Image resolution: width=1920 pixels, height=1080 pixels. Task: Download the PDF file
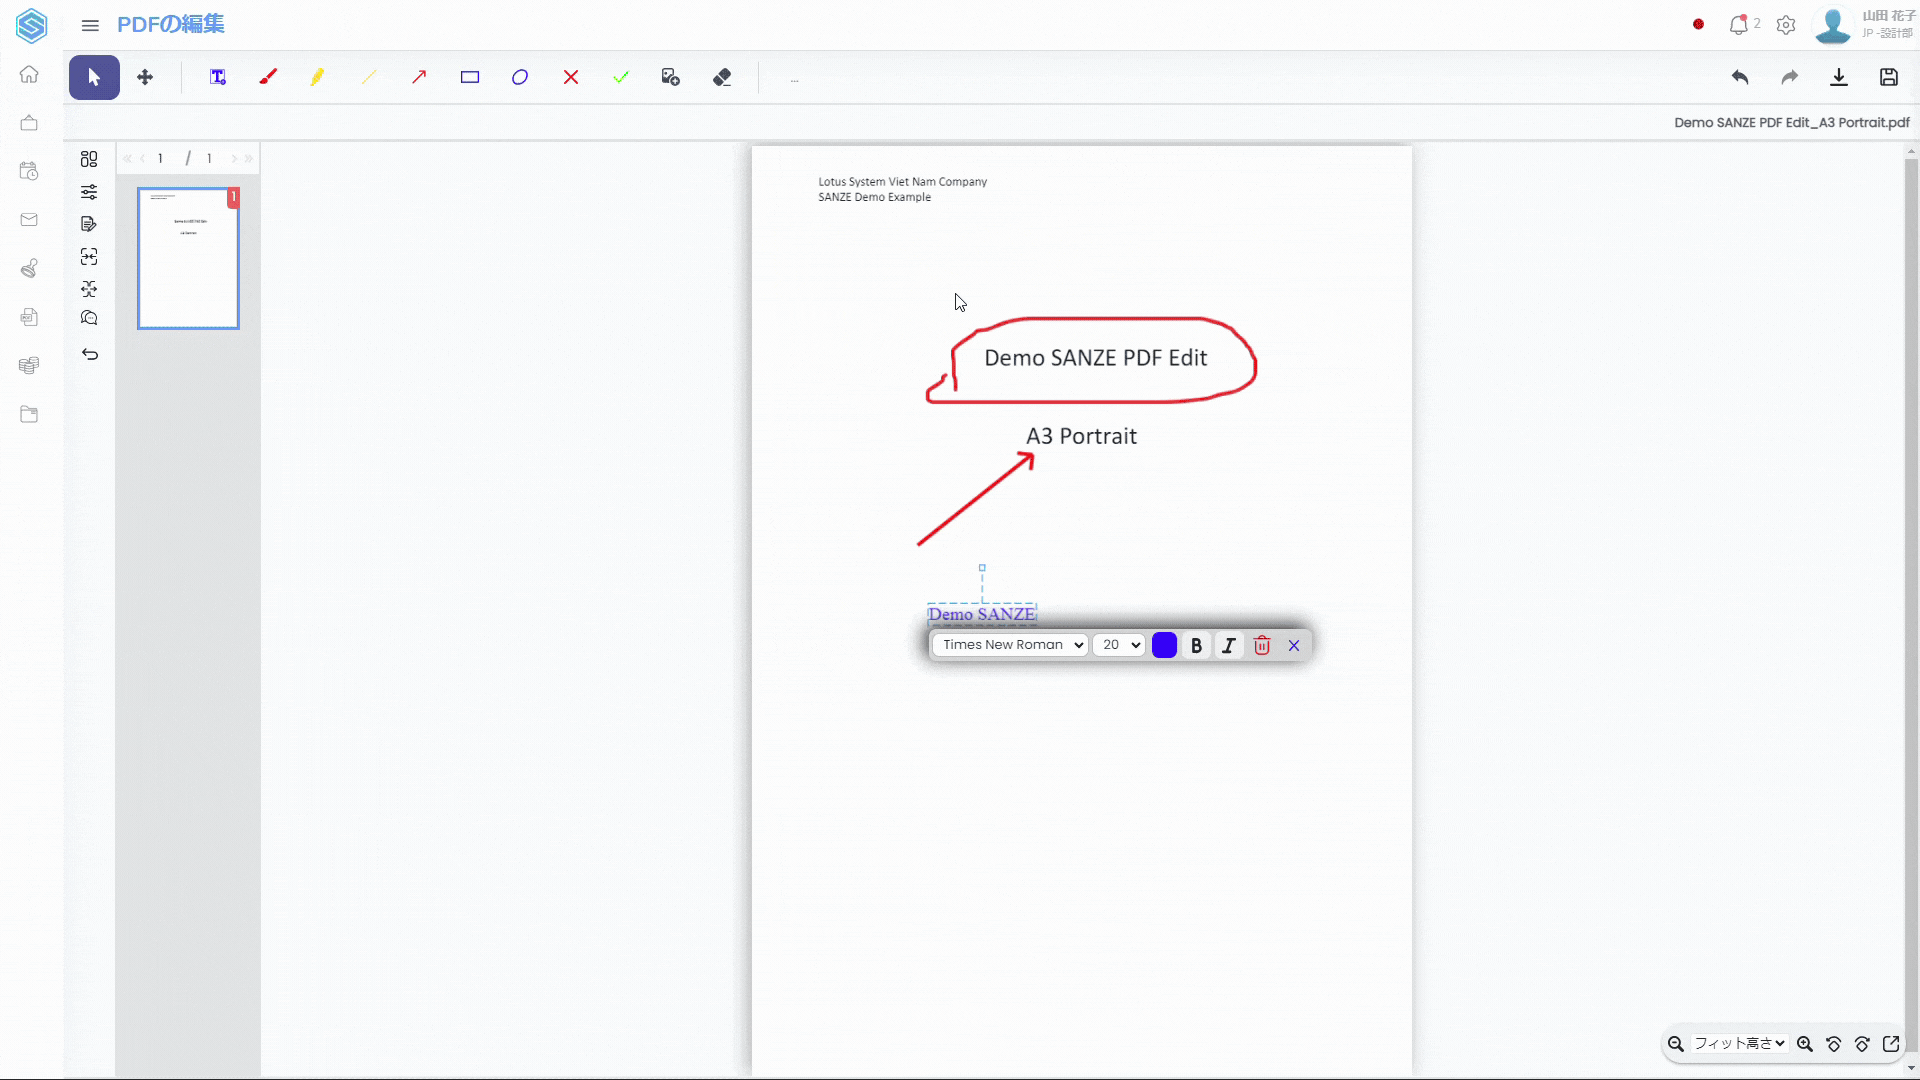click(x=1838, y=77)
